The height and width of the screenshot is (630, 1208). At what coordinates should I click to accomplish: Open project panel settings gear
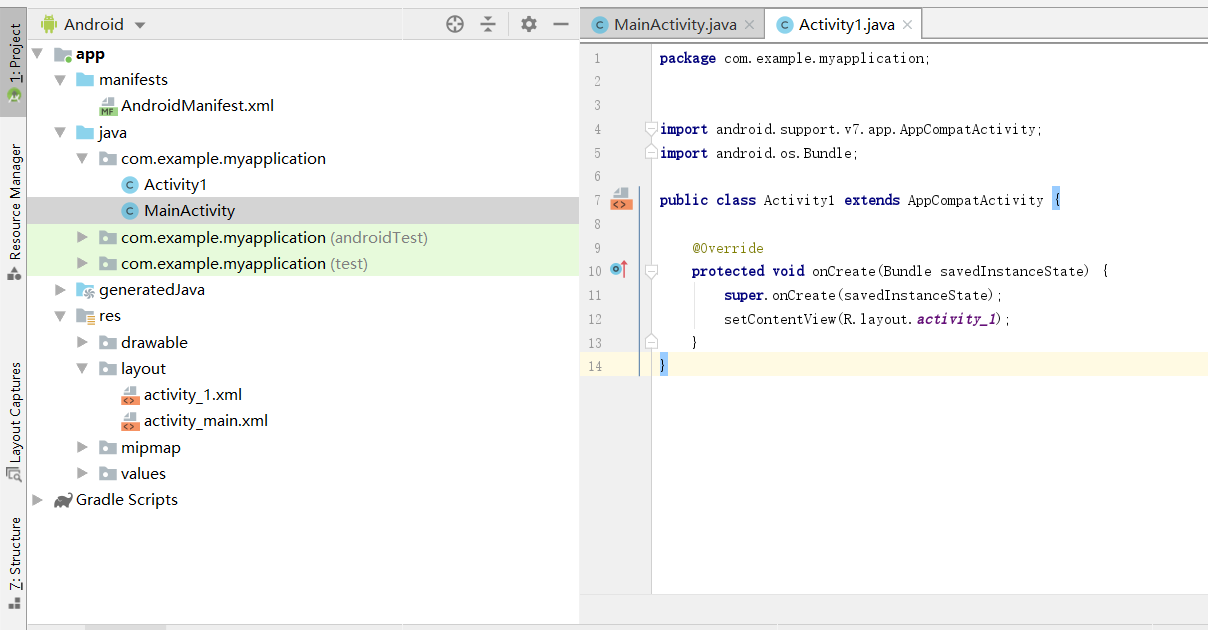529,24
